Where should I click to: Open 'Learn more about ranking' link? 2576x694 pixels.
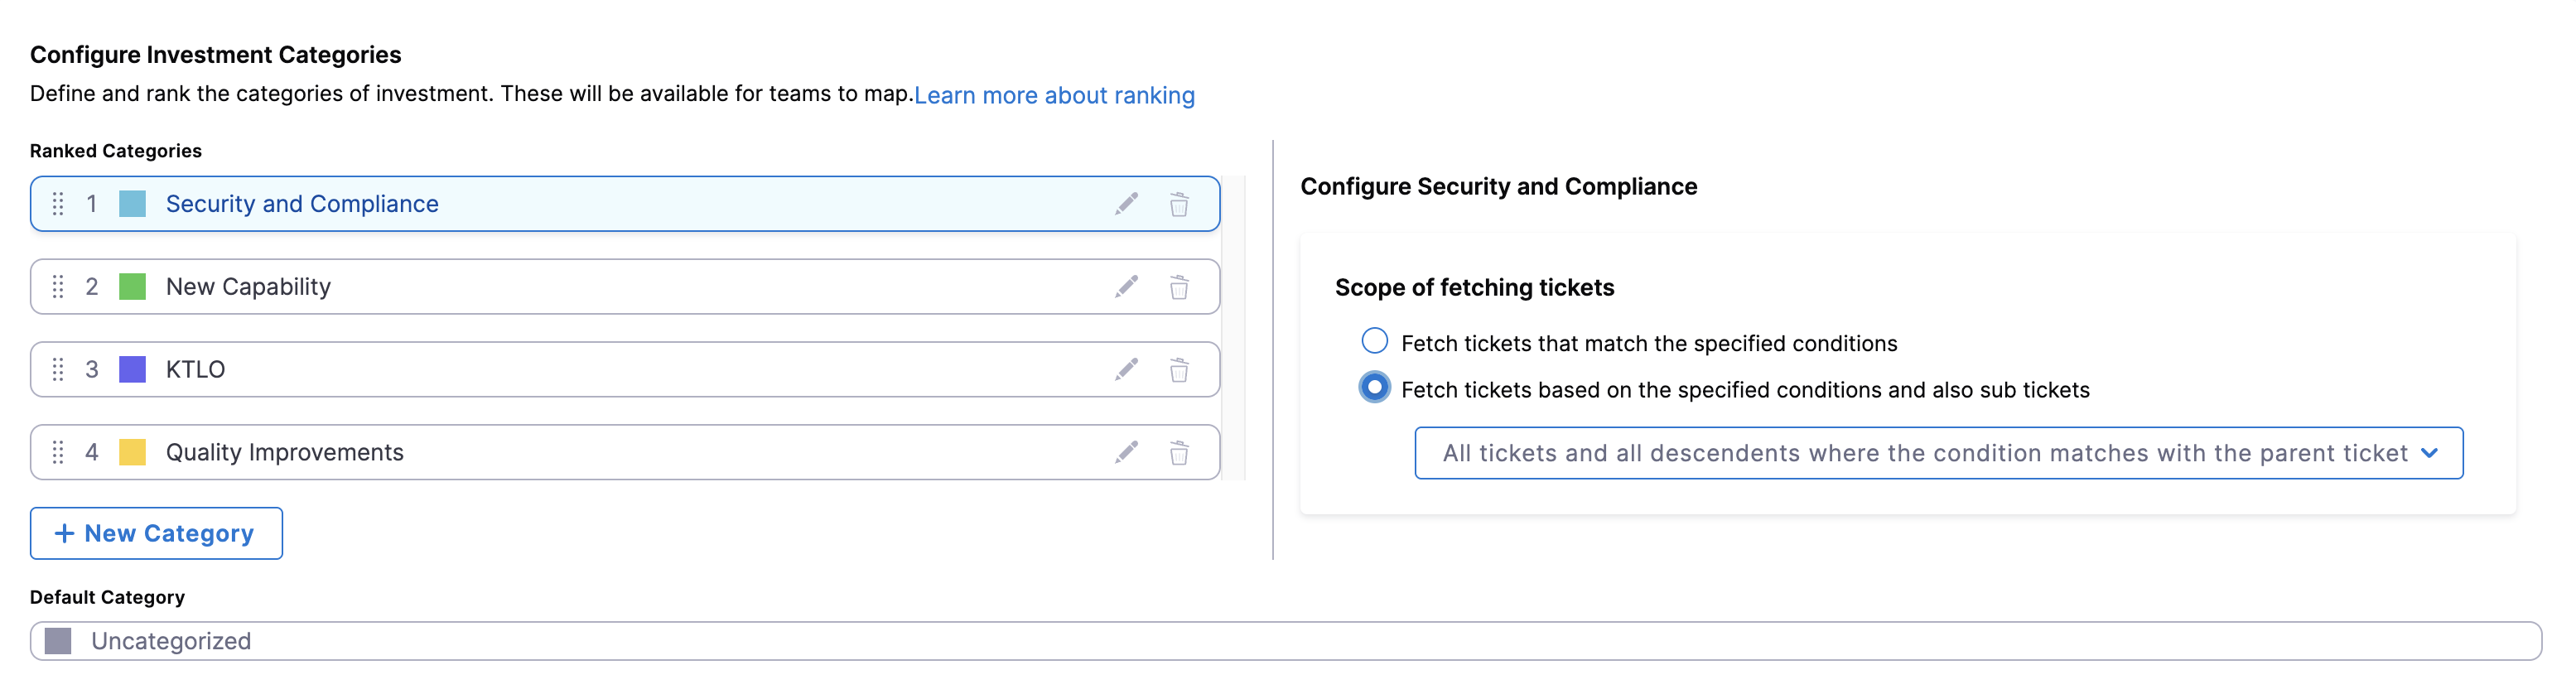pos(1054,96)
